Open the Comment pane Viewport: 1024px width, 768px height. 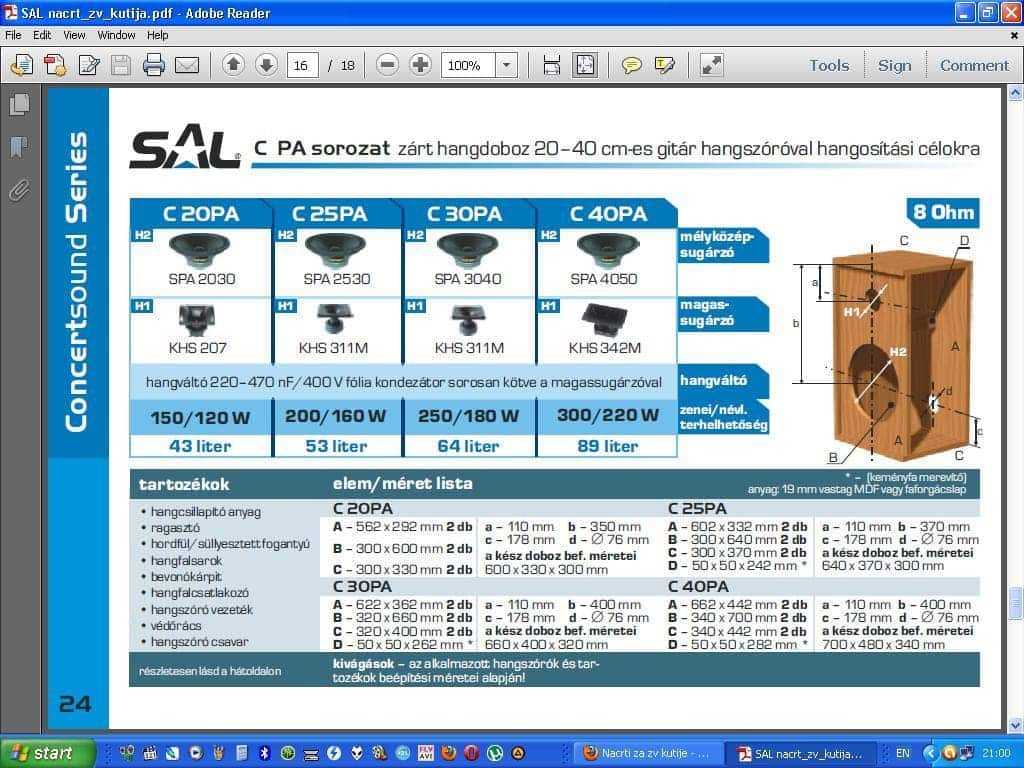tap(974, 65)
